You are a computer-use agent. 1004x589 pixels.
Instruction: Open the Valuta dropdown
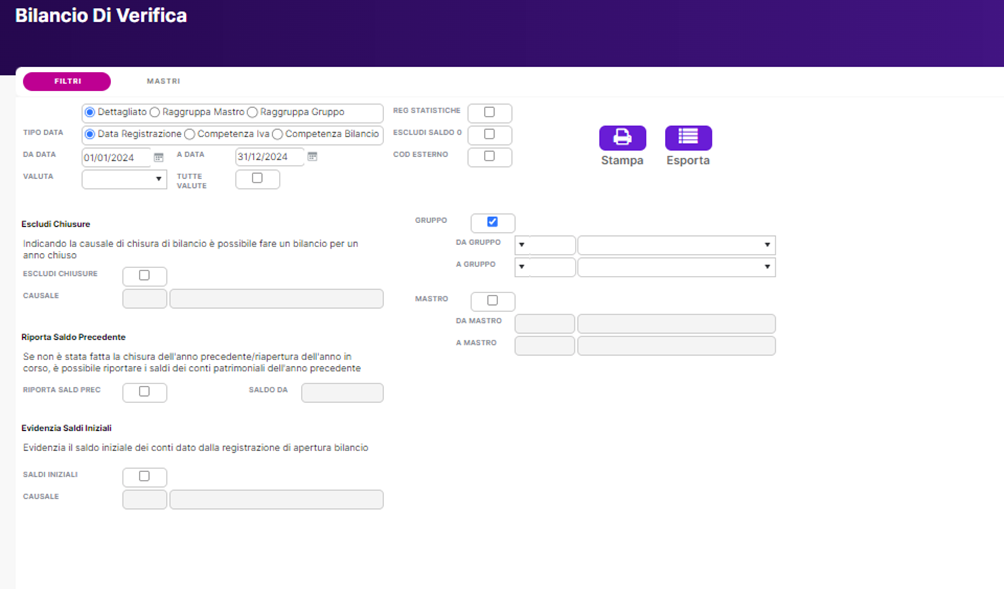[124, 179]
